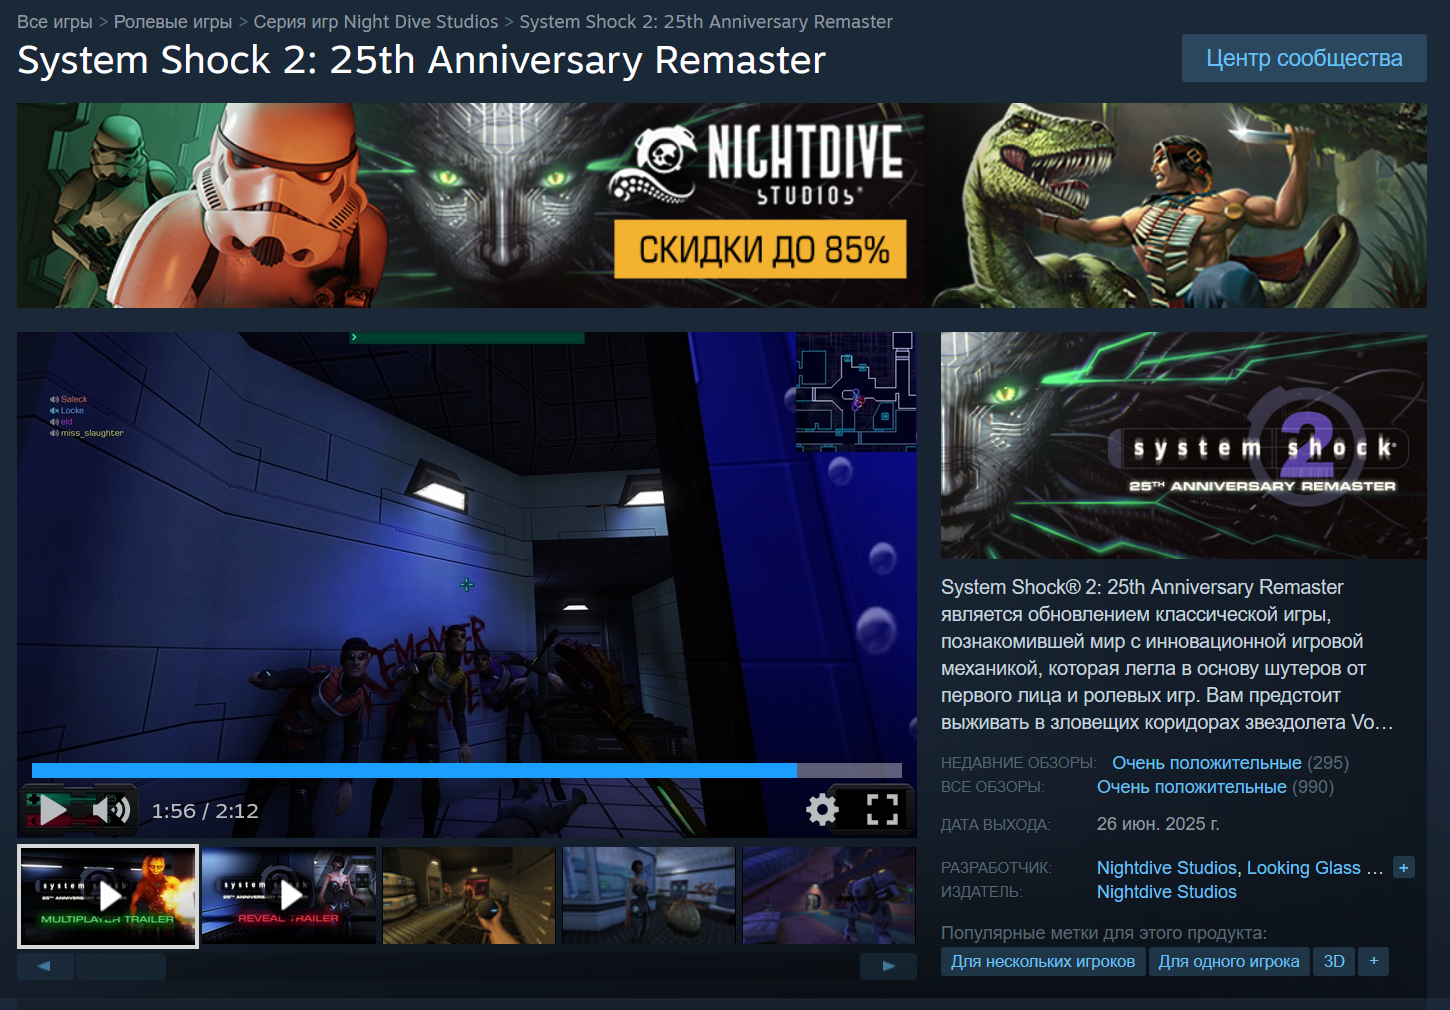Select the 3D tag

[x=1334, y=962]
